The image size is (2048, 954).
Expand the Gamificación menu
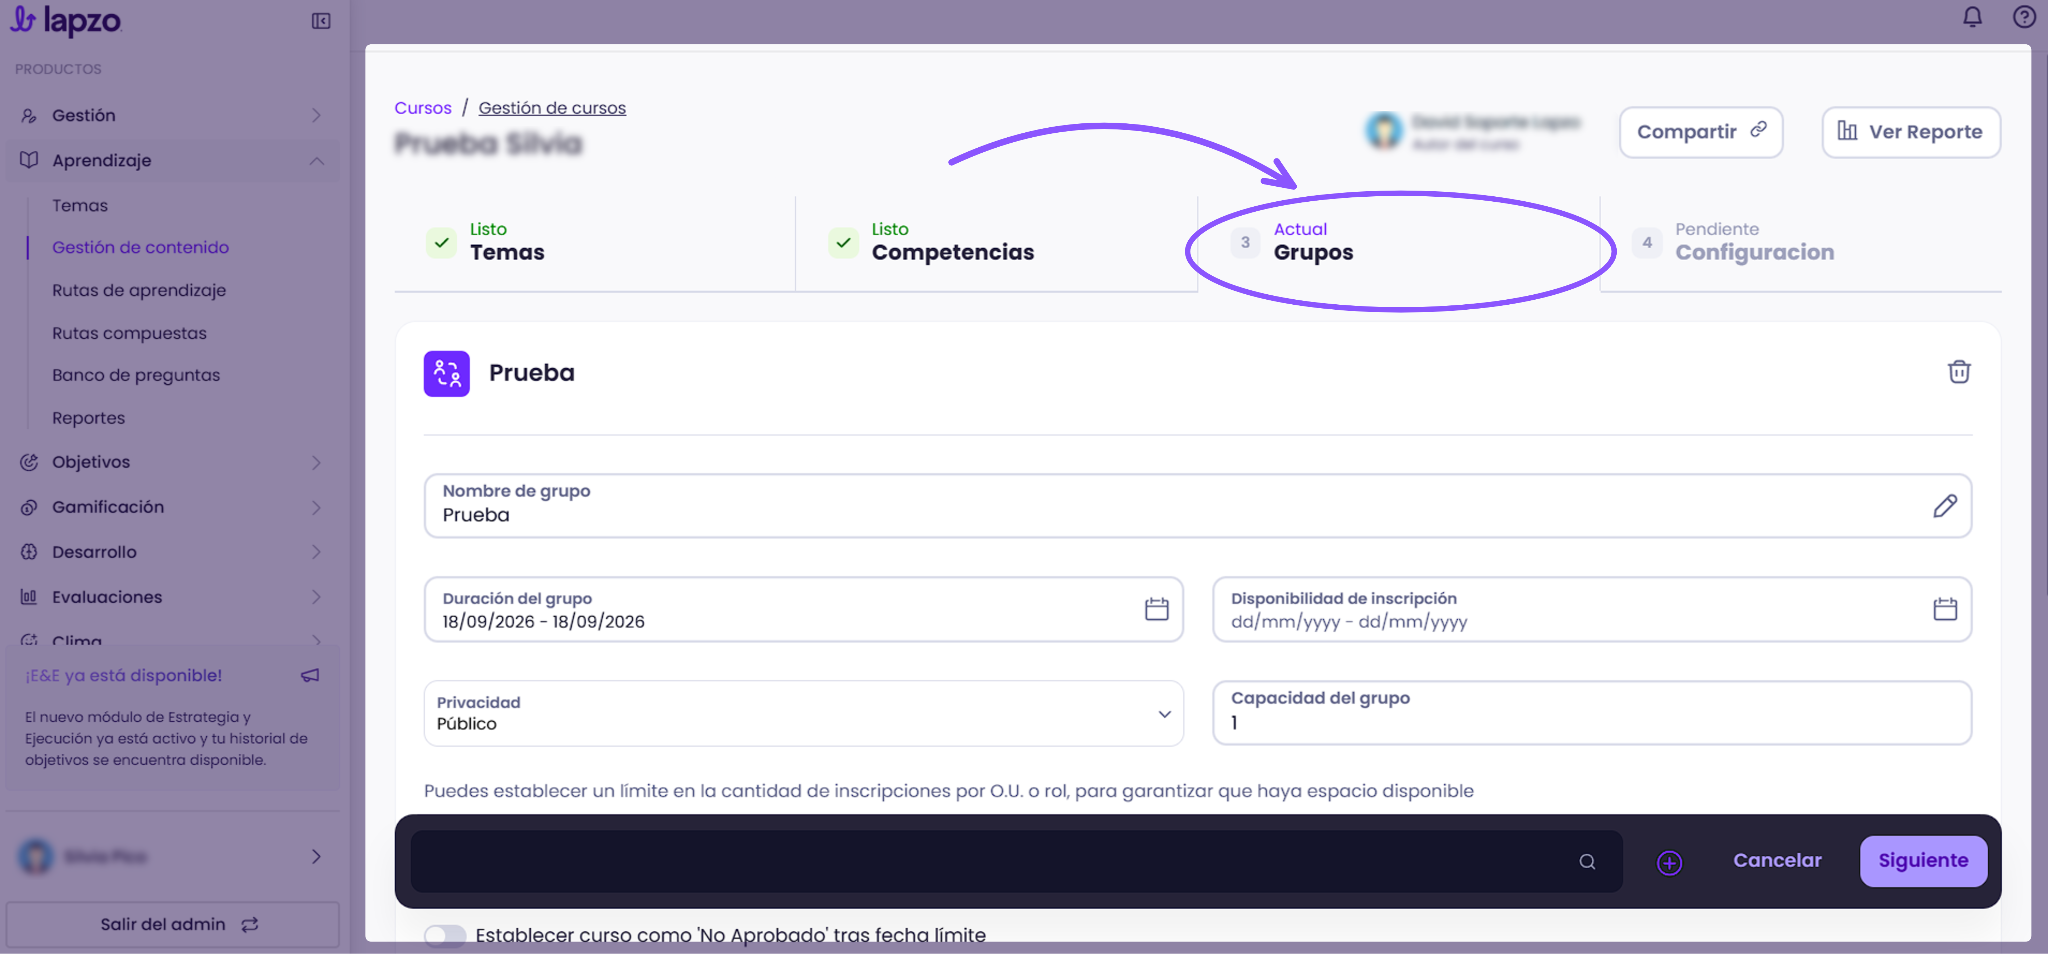coord(172,508)
